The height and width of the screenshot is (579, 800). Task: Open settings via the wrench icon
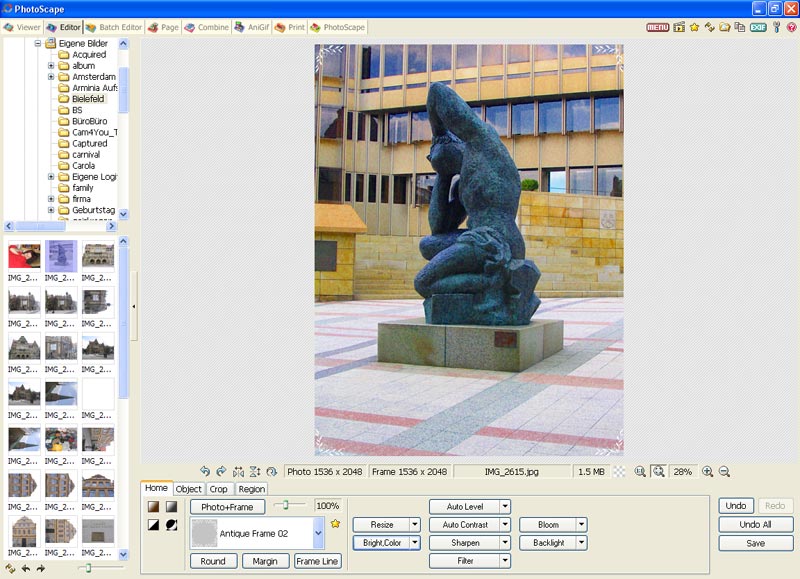[776, 27]
